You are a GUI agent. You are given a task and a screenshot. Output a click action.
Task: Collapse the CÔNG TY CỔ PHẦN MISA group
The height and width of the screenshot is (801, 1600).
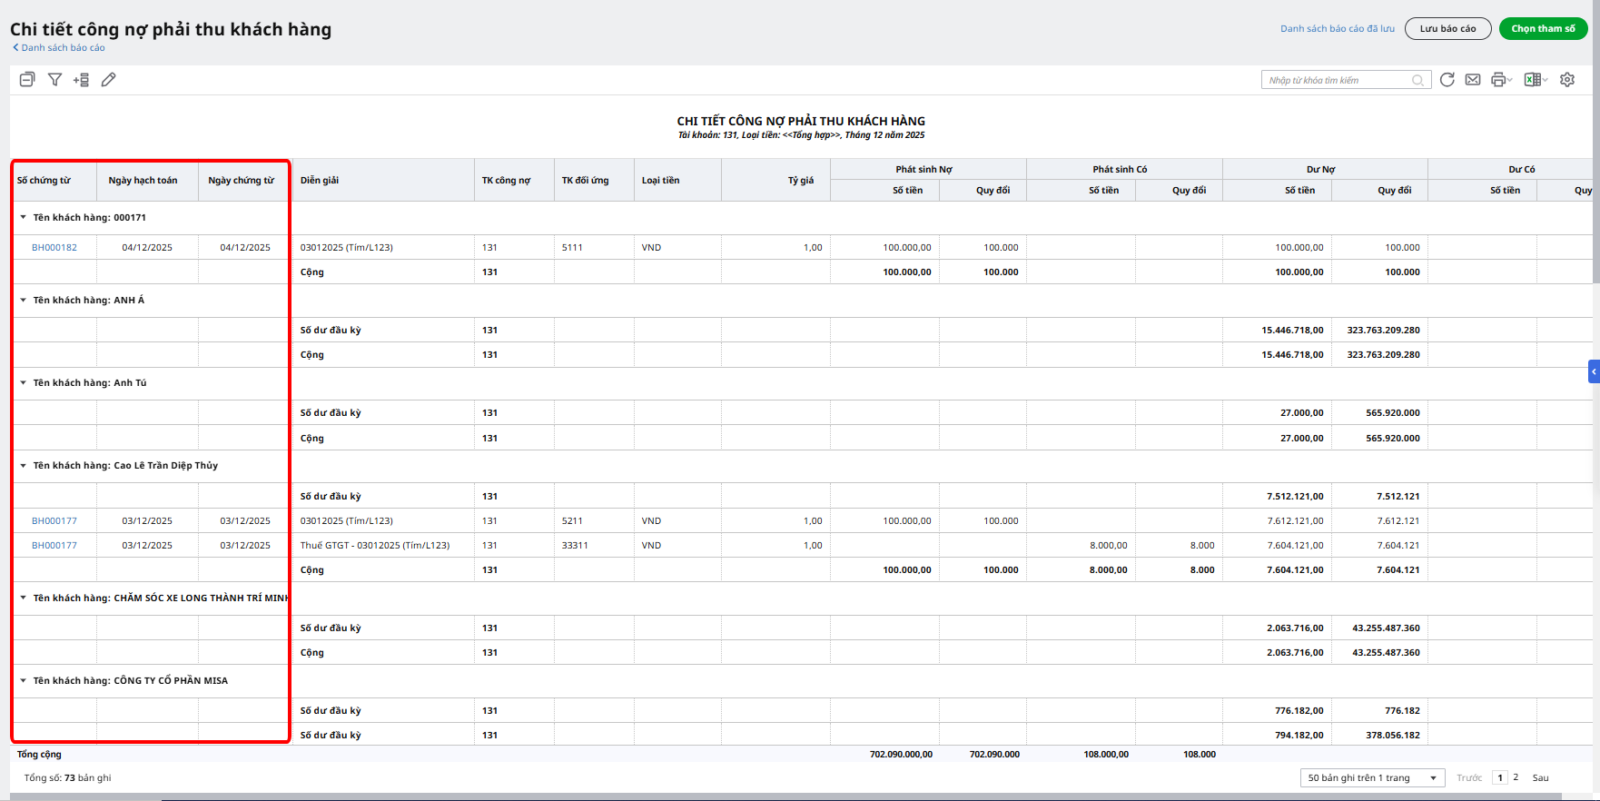(x=23, y=680)
